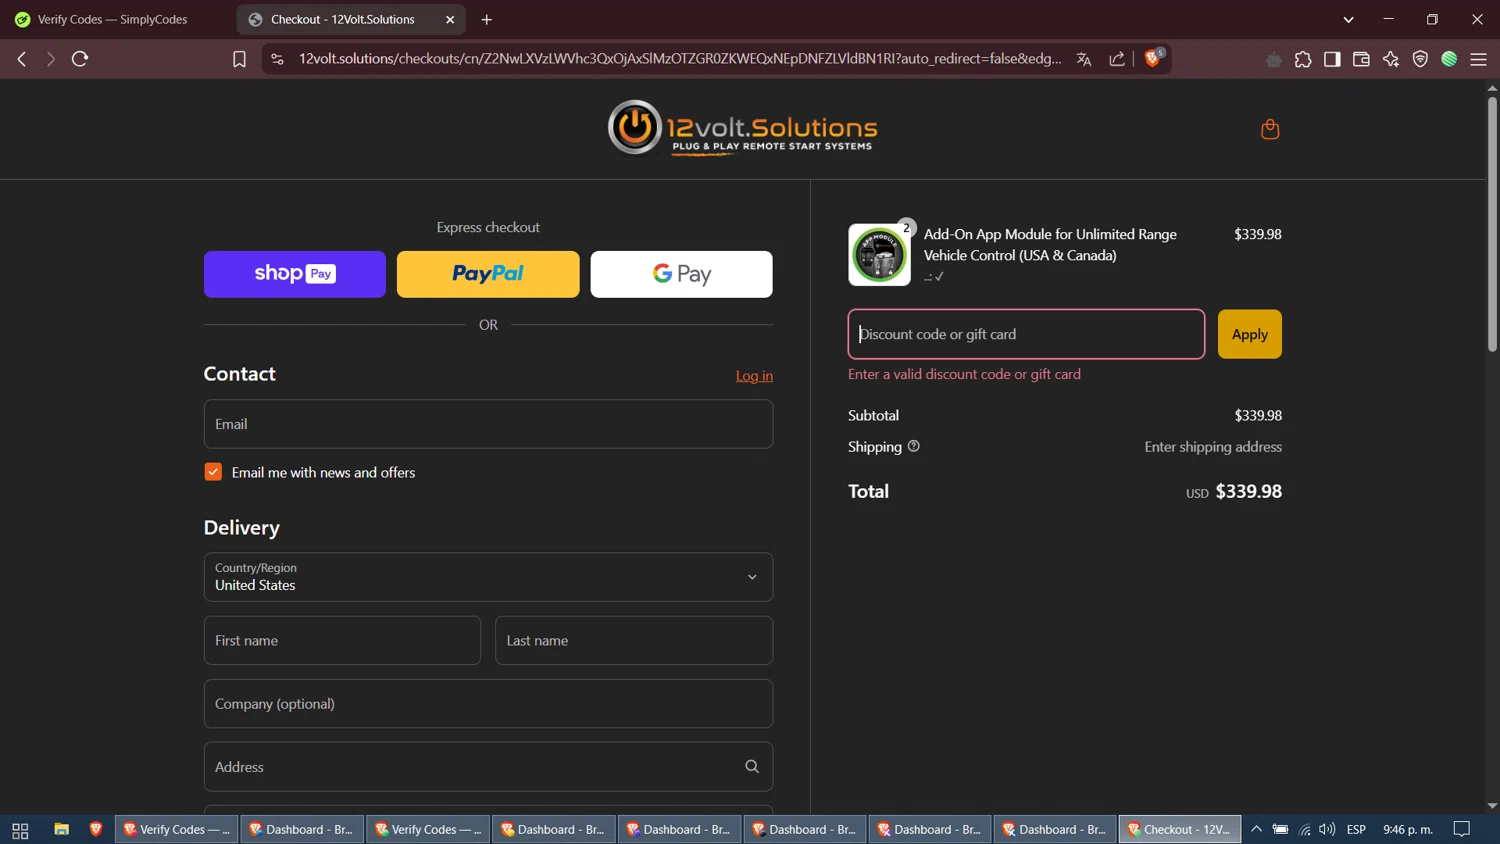Image resolution: width=1500 pixels, height=844 pixels.
Task: Open the tab search dropdown arrow
Action: pos(1348,19)
